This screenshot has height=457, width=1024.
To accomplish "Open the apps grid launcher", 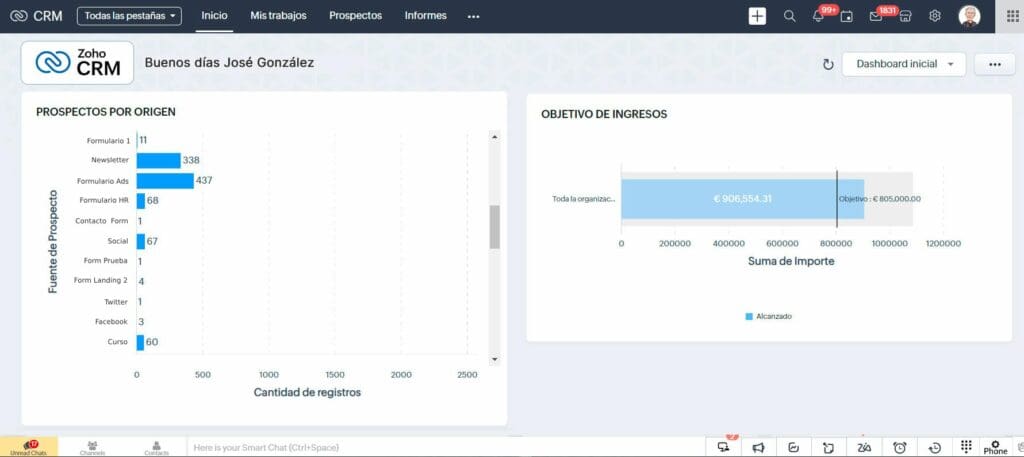I will coord(1012,16).
